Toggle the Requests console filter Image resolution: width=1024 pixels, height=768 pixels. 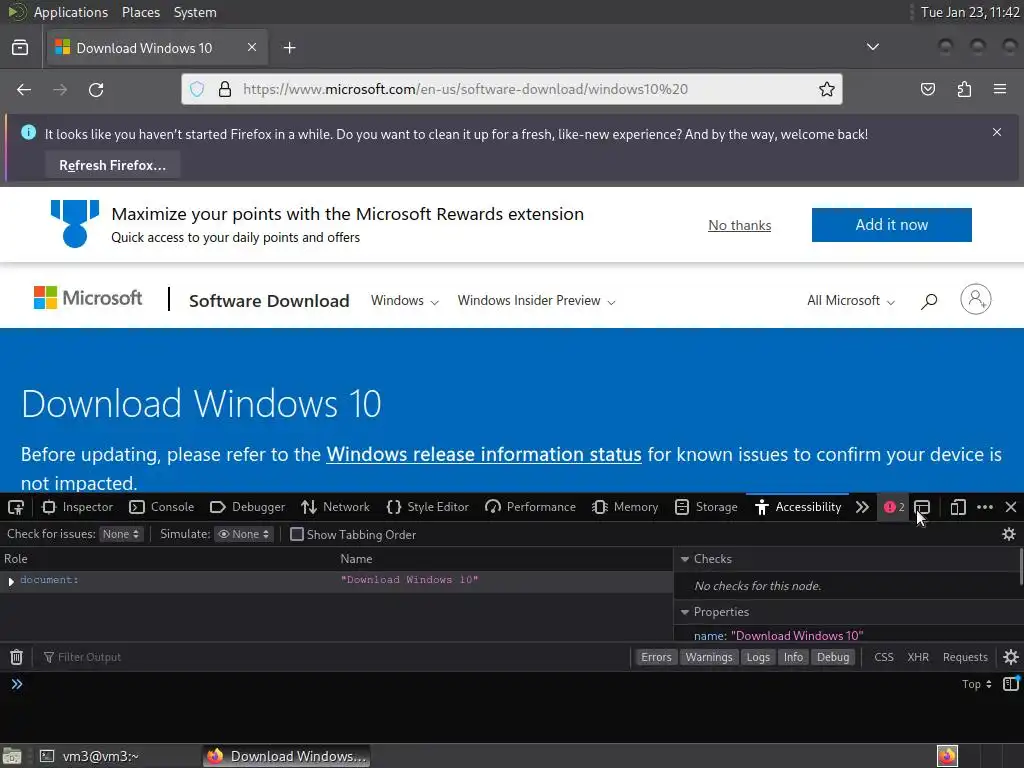click(x=965, y=657)
